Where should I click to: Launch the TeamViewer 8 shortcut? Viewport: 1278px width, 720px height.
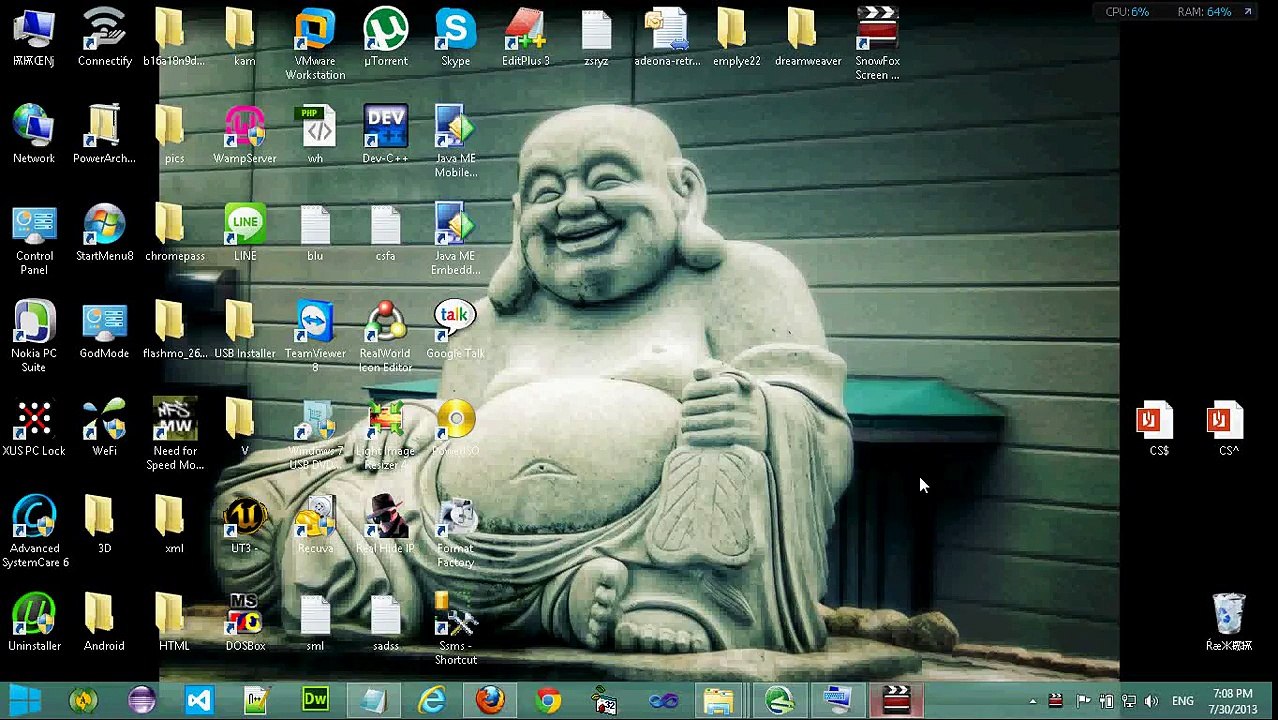click(315, 337)
